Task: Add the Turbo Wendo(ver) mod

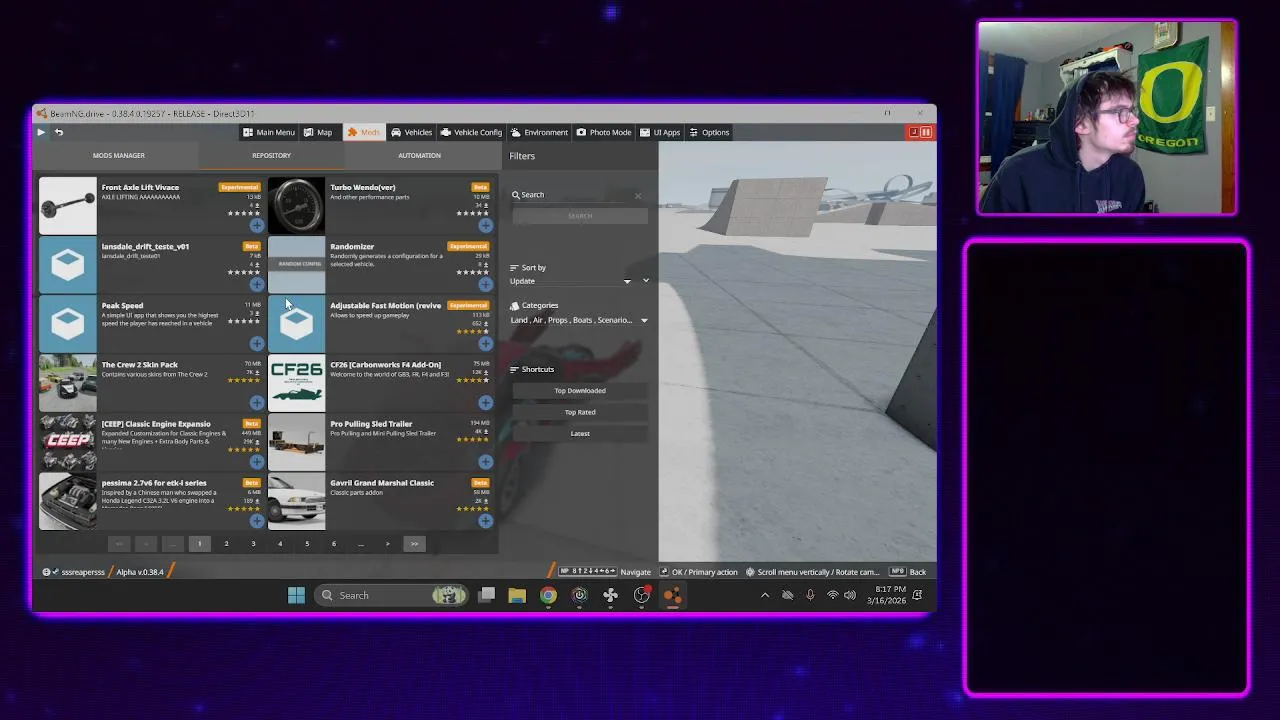Action: click(x=485, y=225)
